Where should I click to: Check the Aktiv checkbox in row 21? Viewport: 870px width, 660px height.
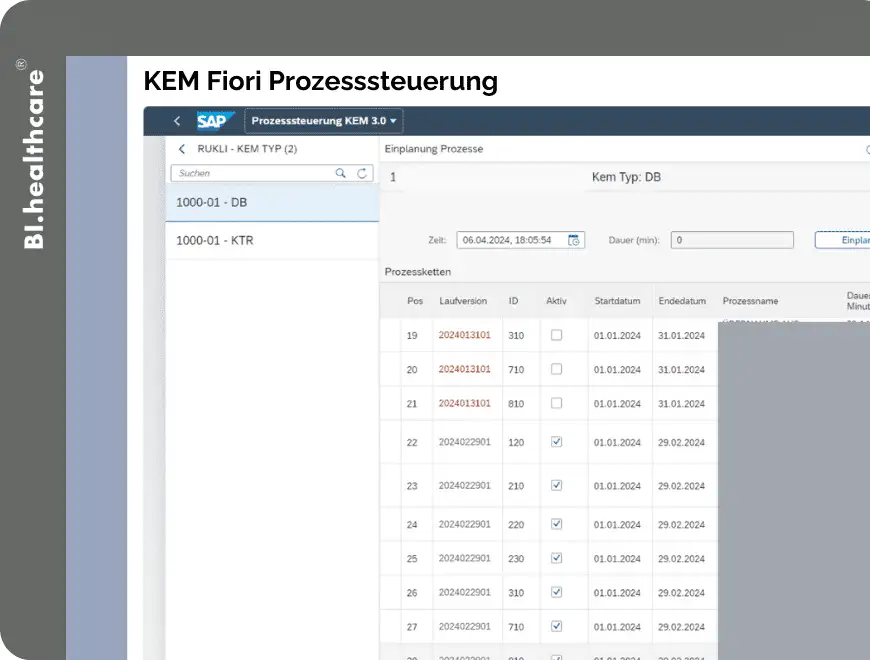[x=557, y=403]
